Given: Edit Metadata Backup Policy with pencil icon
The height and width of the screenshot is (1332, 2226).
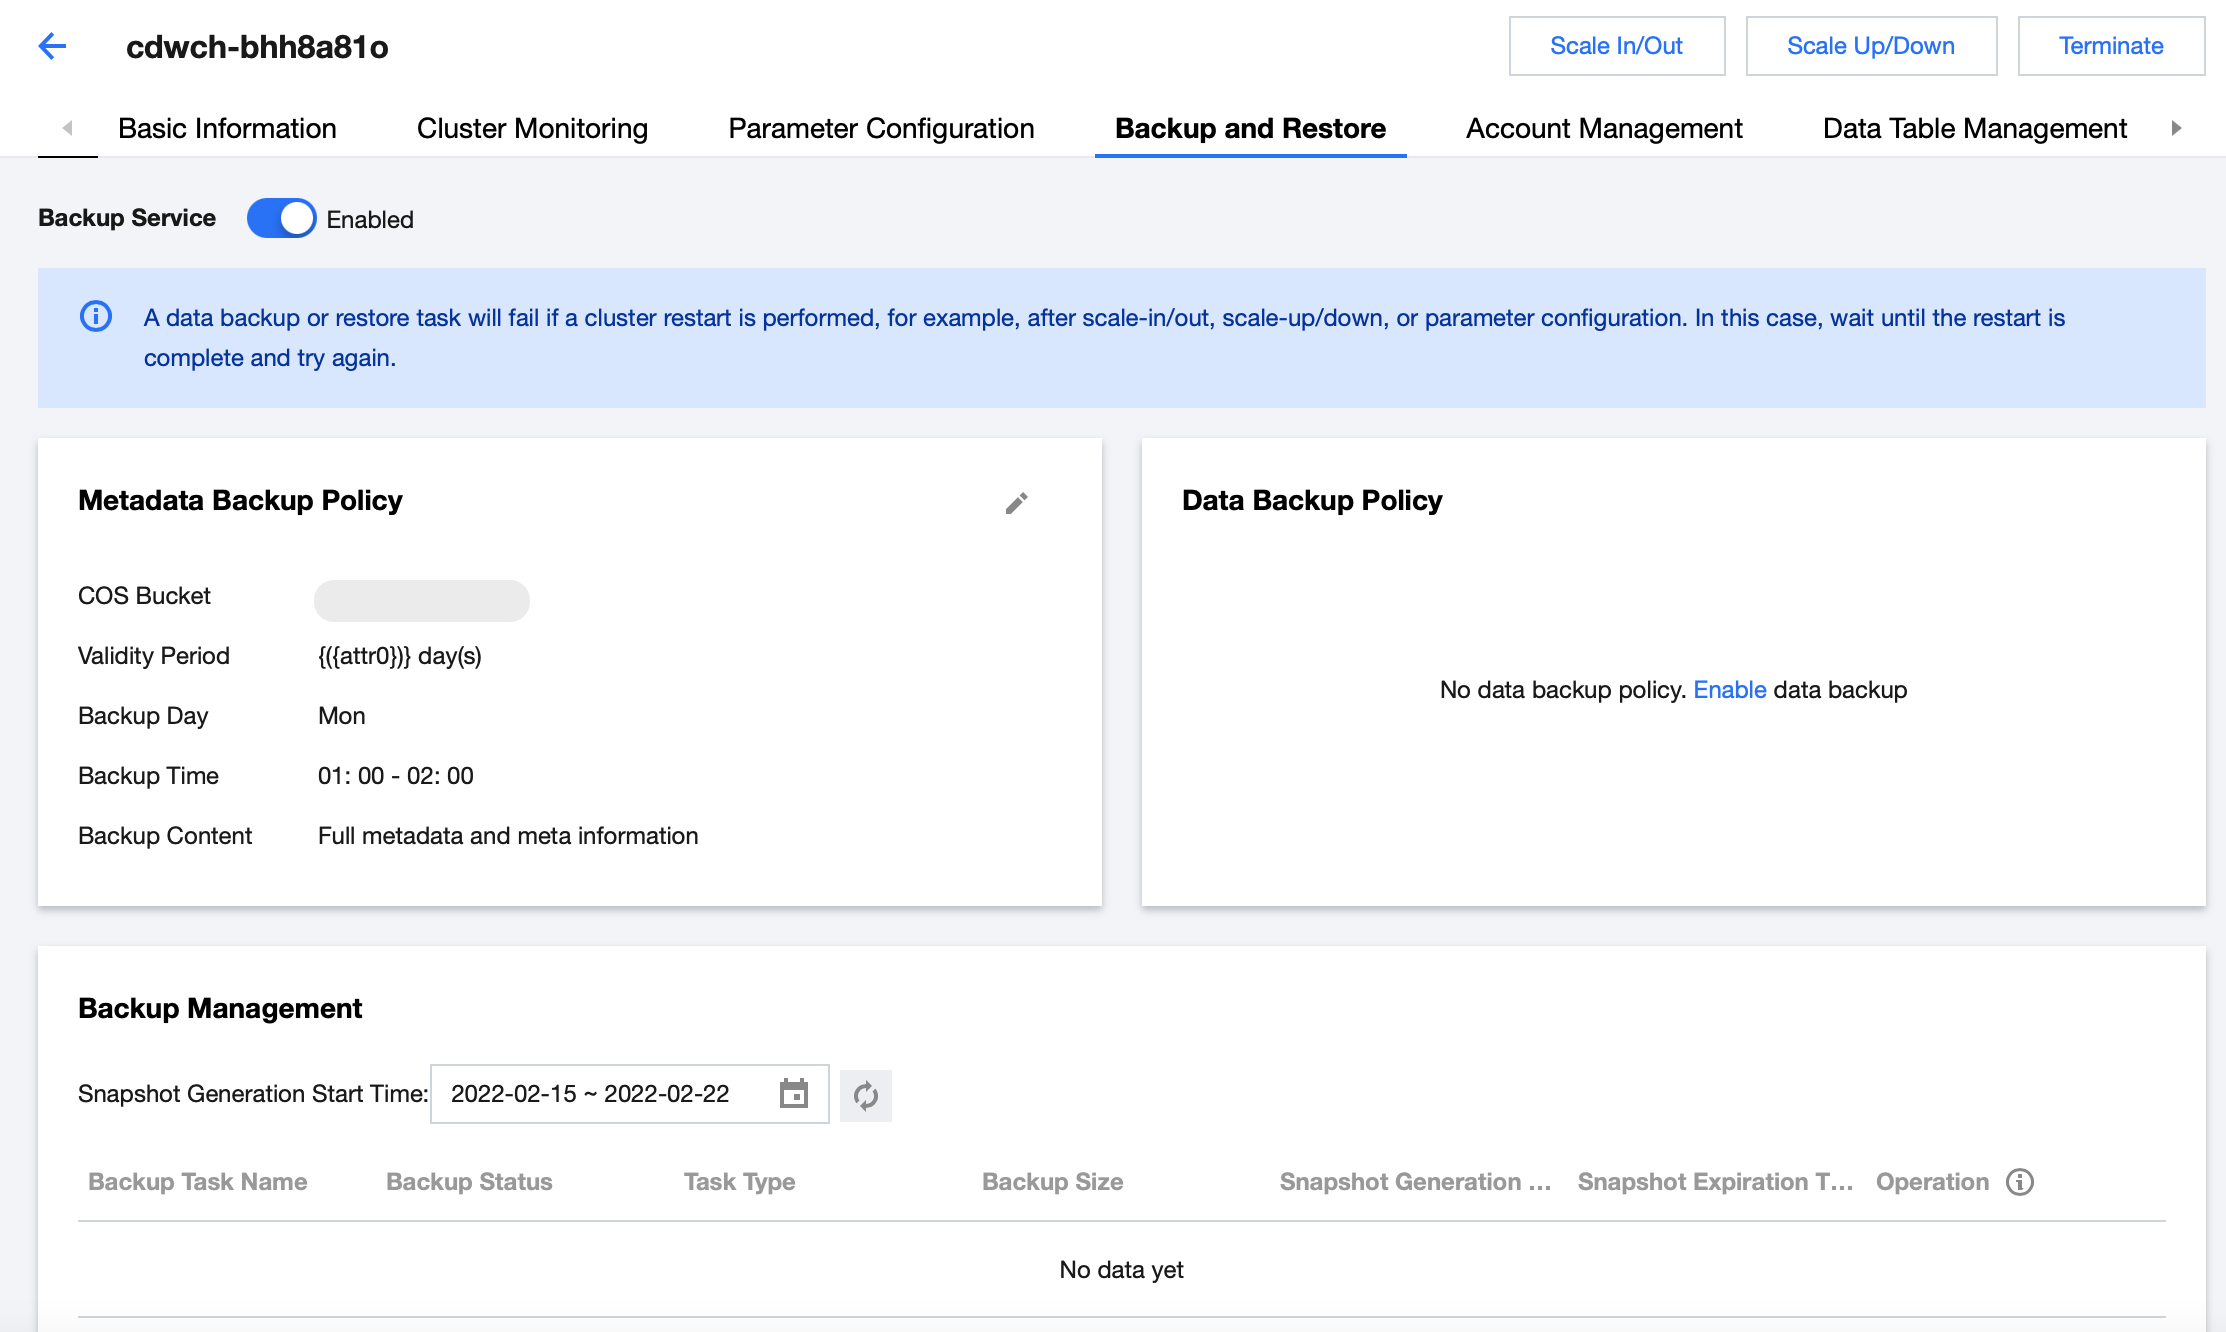Looking at the screenshot, I should click(1016, 503).
